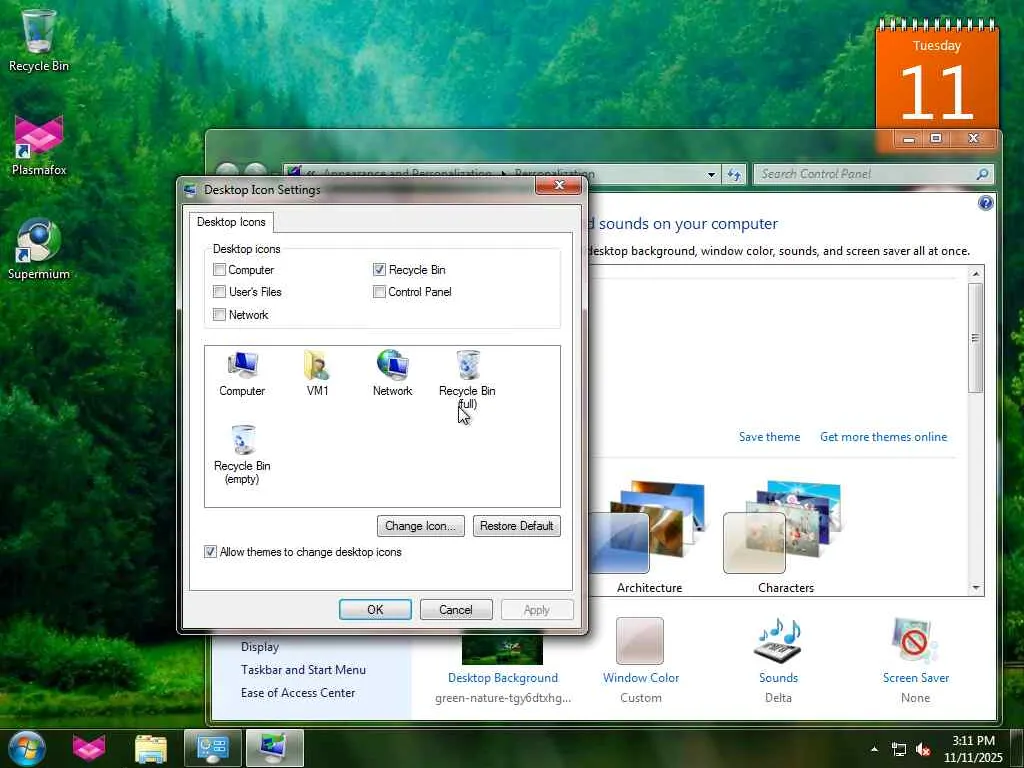
Task: Open the address bar dropdown arrow
Action: [711, 174]
